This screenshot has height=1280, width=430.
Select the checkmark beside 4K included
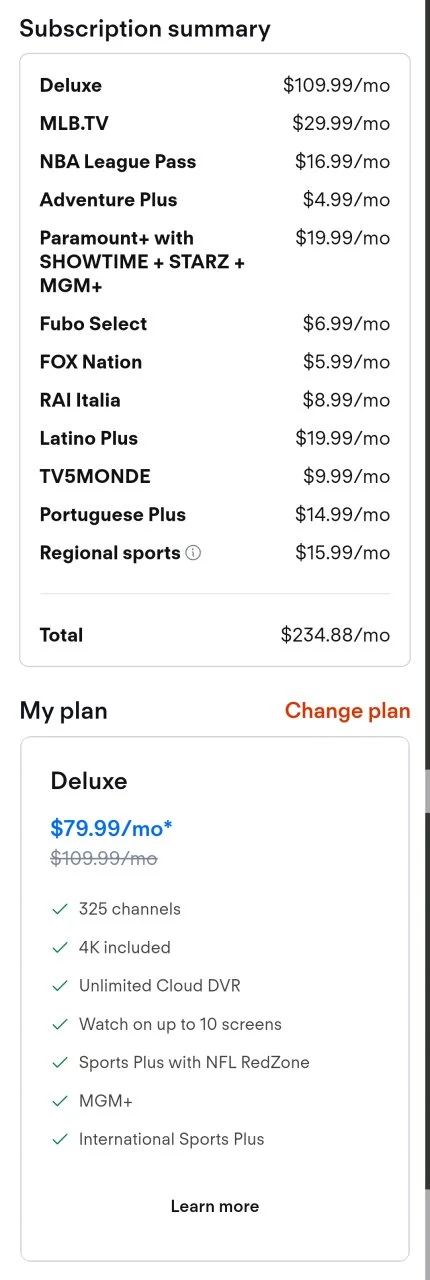(x=60, y=947)
